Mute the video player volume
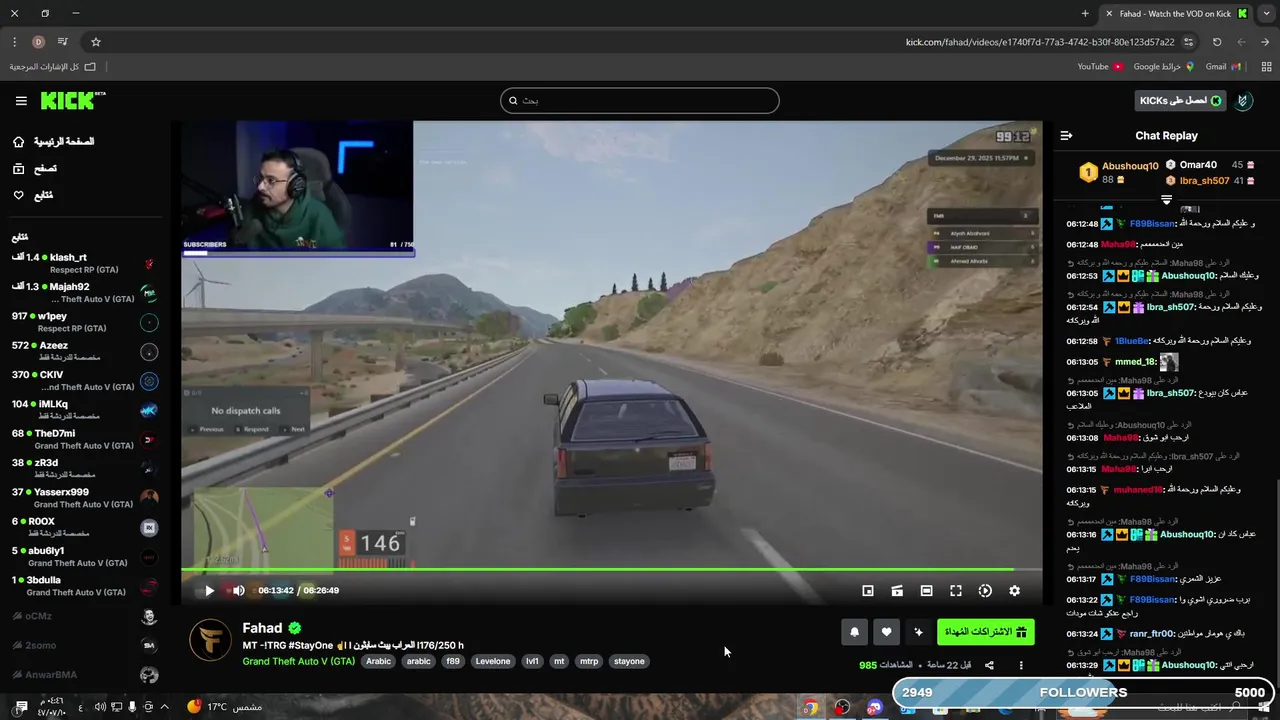Image resolution: width=1280 pixels, height=720 pixels. point(238,590)
